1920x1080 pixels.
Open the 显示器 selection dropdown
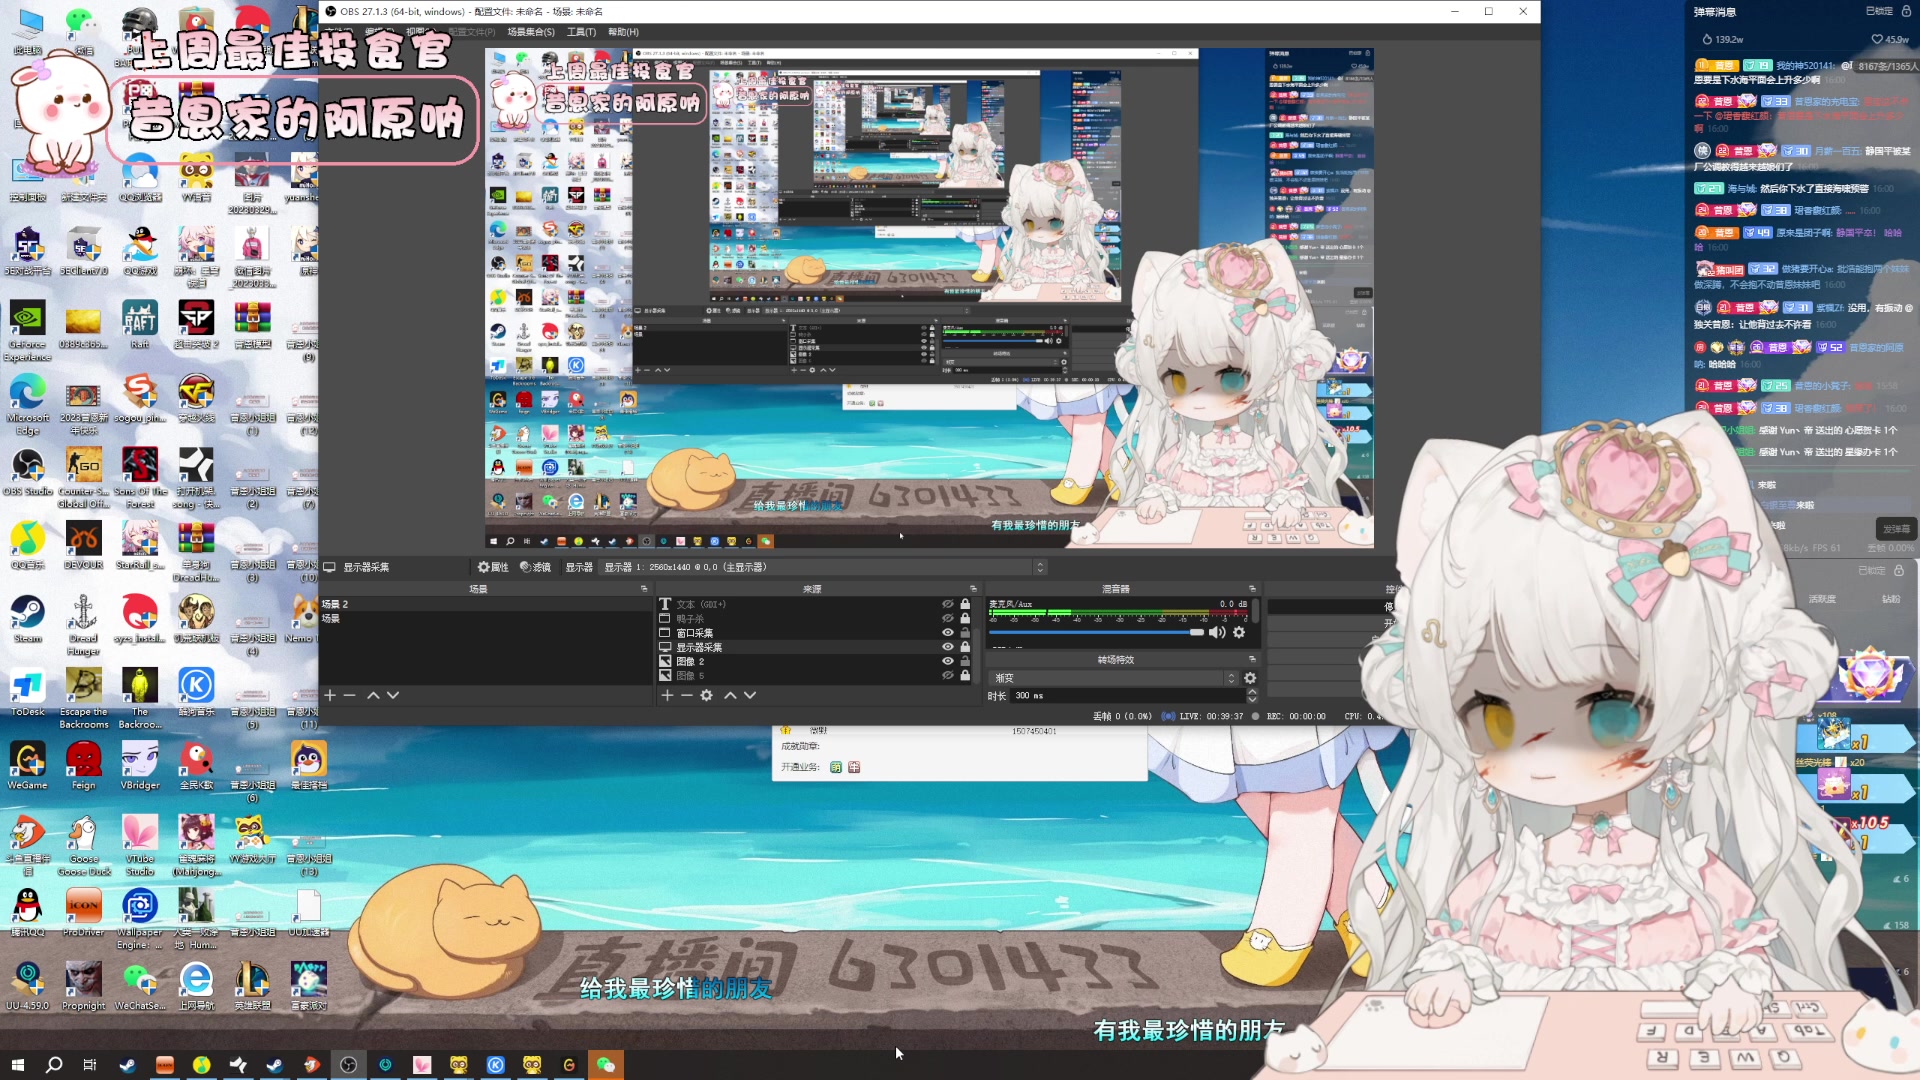pos(822,567)
